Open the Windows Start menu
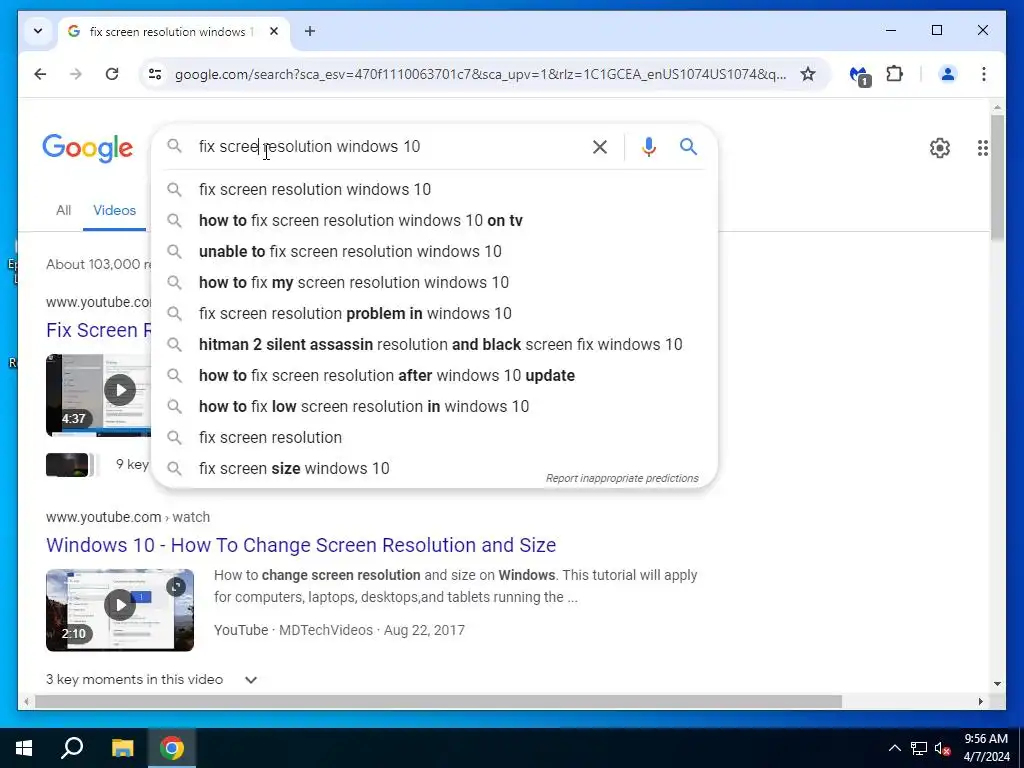1024x768 pixels. pos(24,748)
